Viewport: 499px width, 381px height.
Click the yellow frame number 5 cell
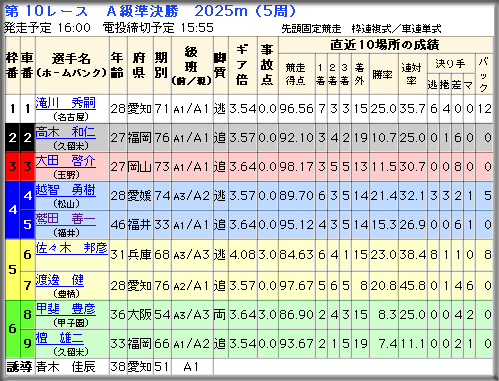tap(13, 269)
